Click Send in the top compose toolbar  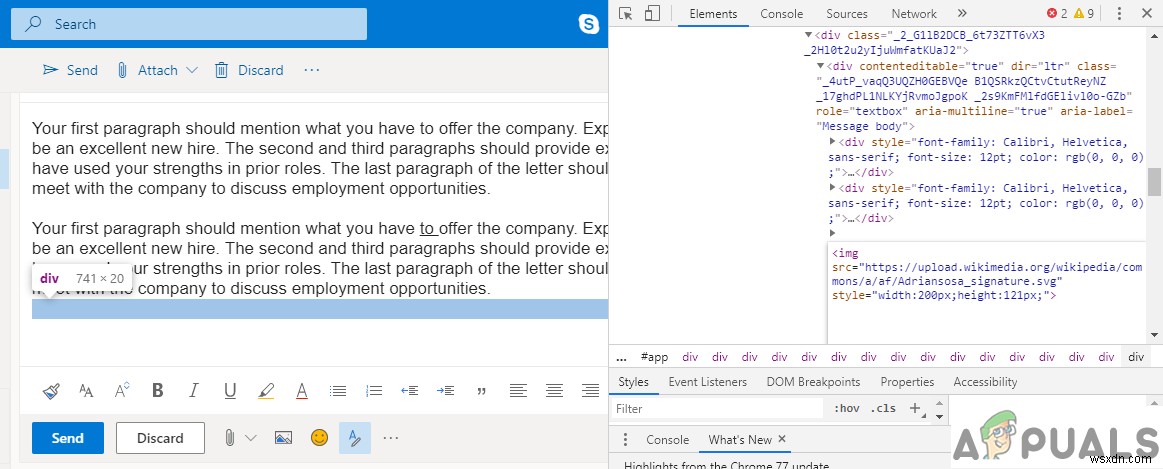point(70,70)
